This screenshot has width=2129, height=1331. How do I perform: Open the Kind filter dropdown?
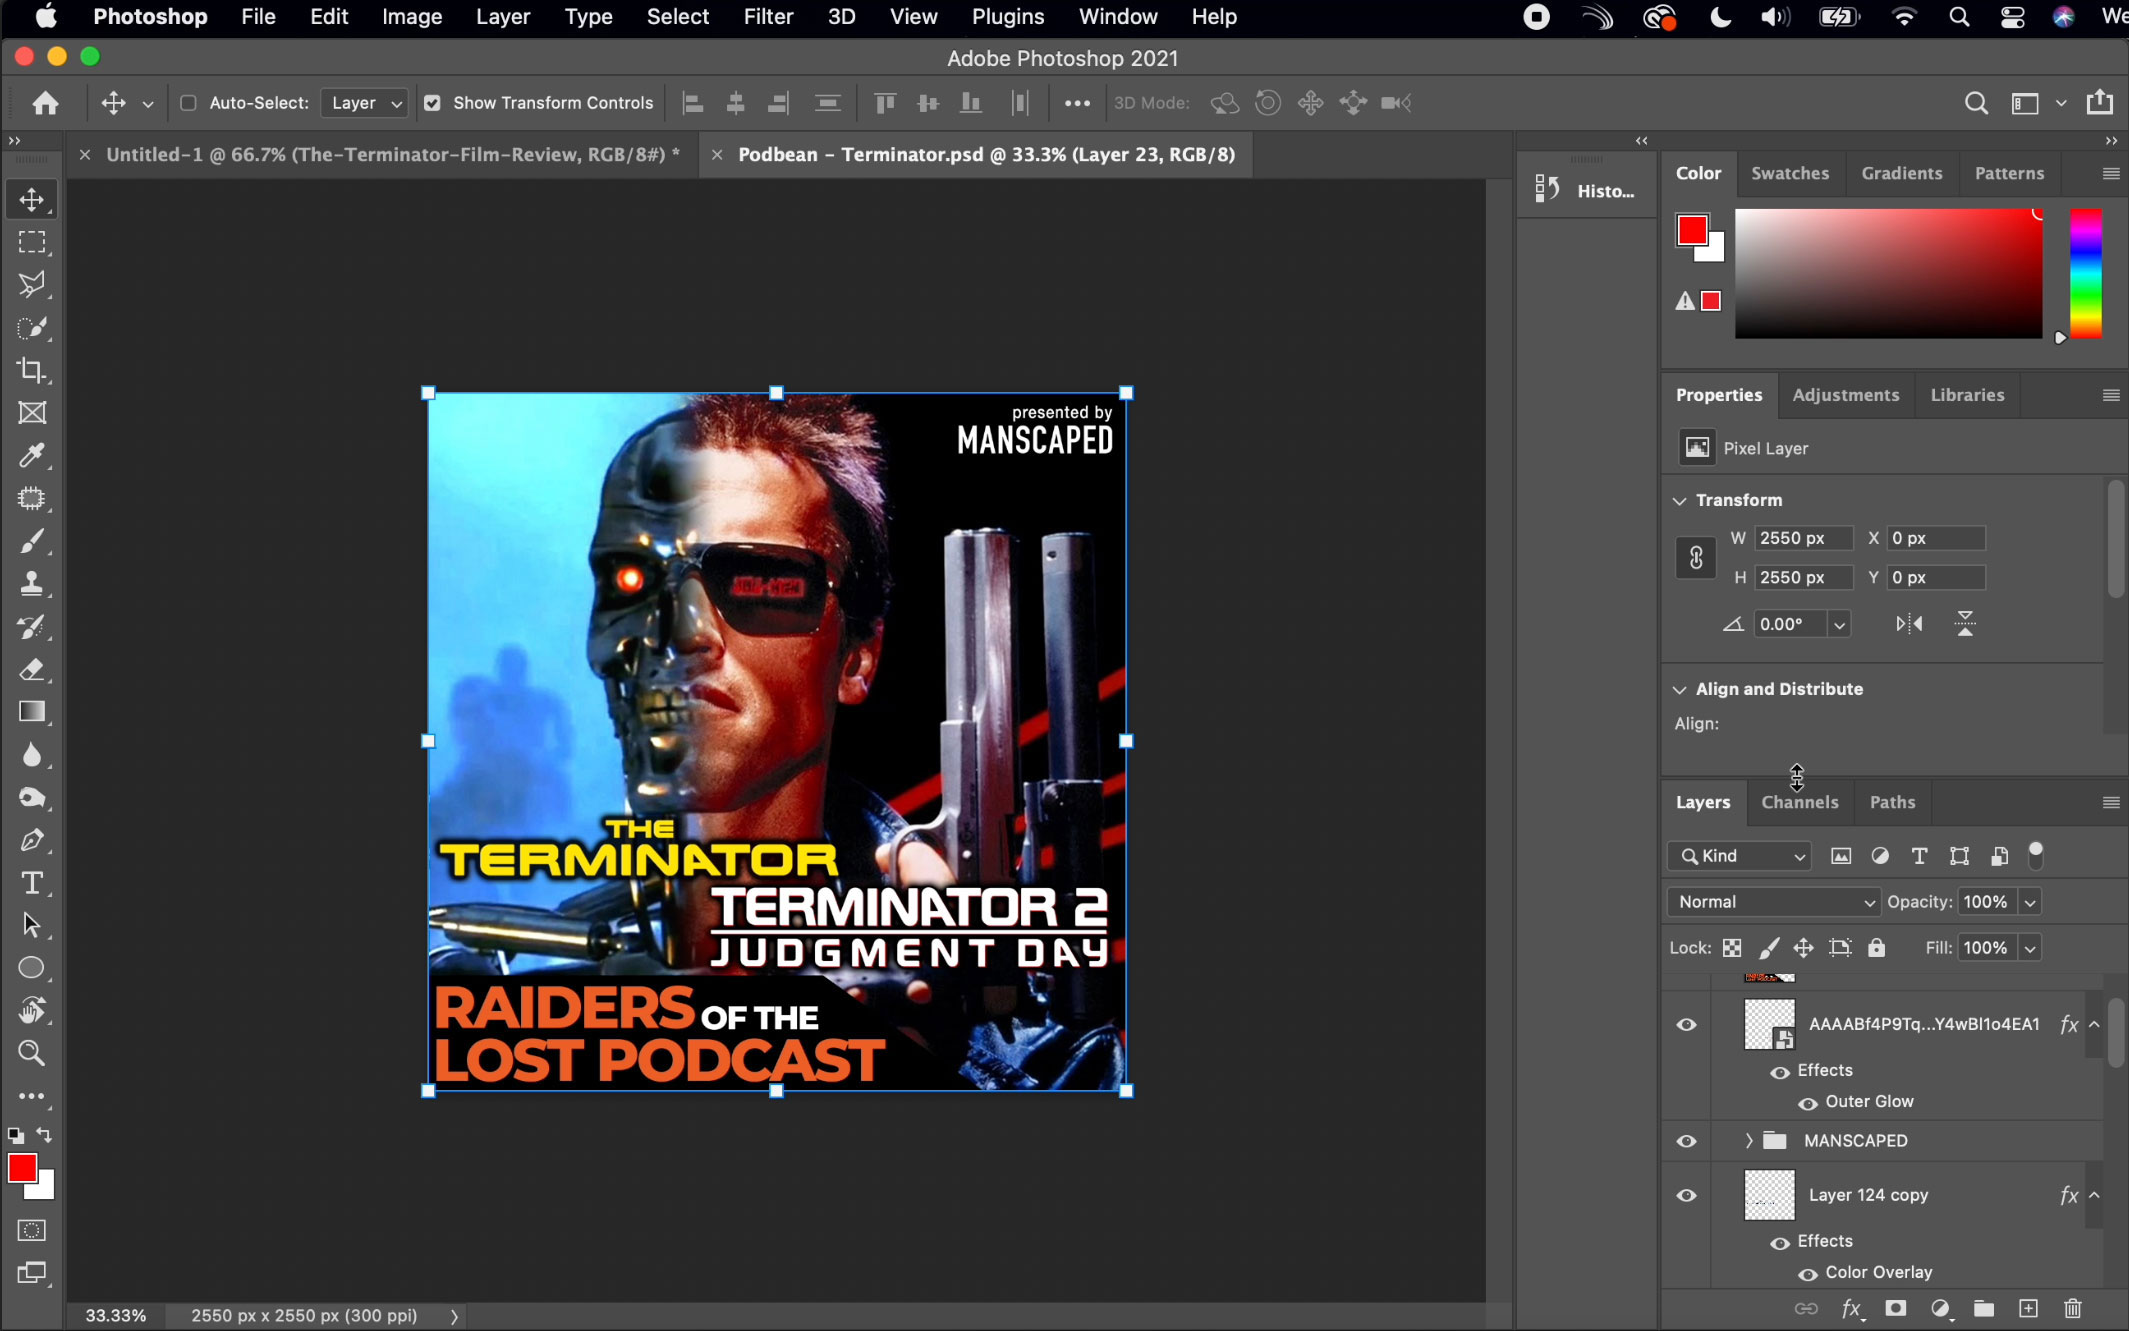tap(1740, 856)
